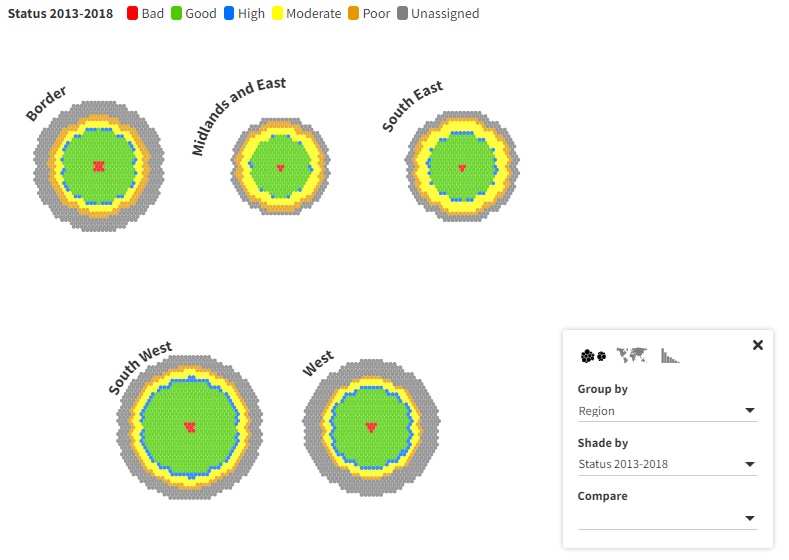This screenshot has height=560, width=789.
Task: Click the green Good legend swatch
Action: point(176,14)
